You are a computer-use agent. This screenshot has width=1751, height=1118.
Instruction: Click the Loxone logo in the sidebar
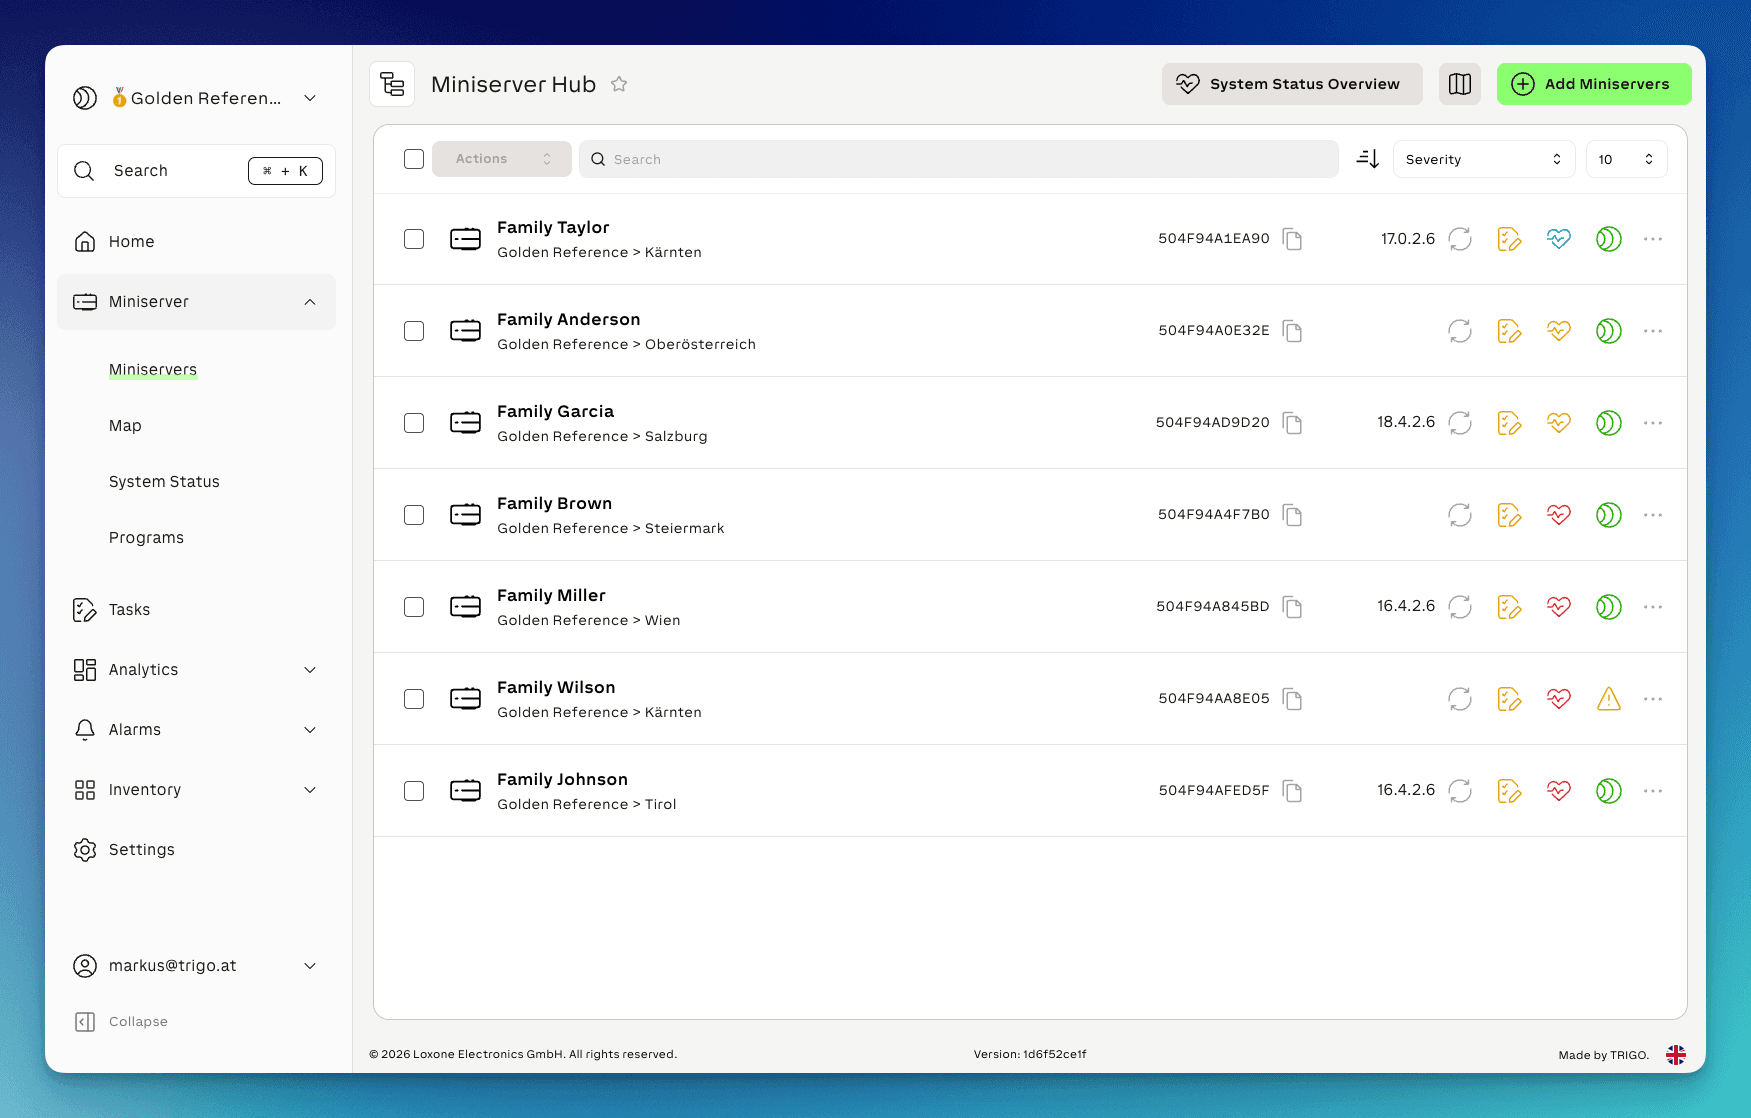click(85, 98)
